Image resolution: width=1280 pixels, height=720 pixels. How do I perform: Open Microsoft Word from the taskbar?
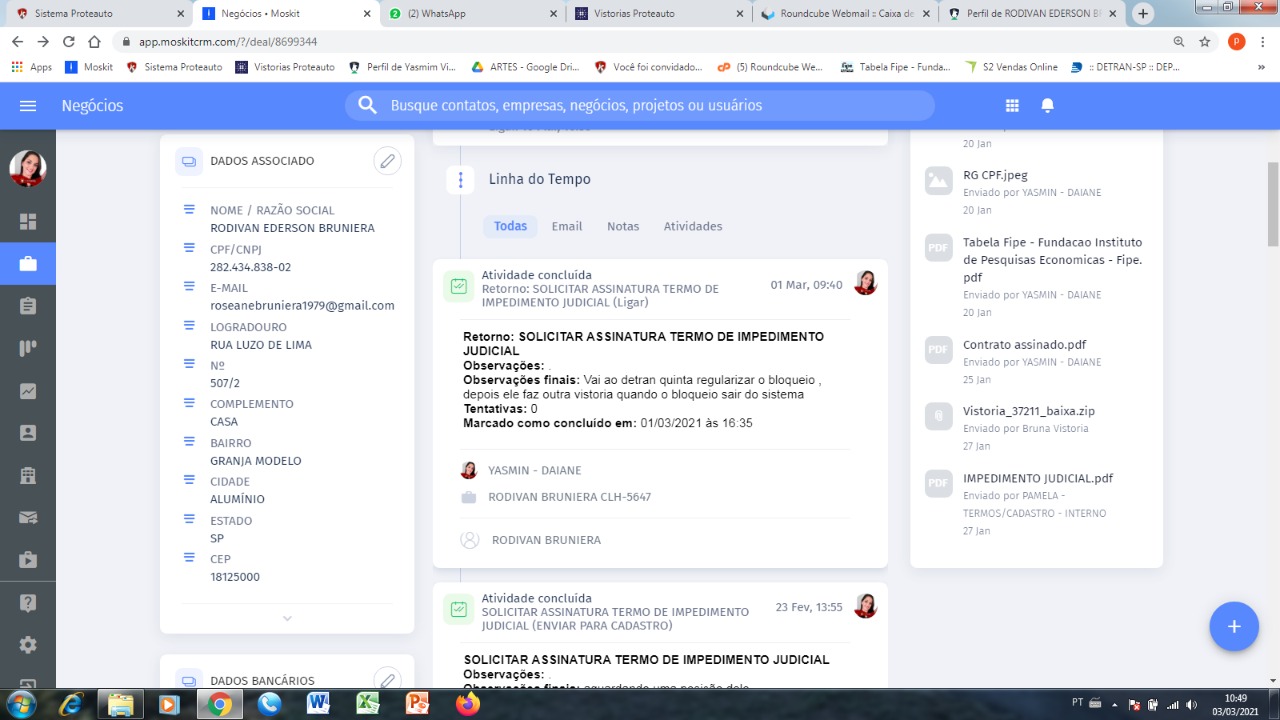pyautogui.click(x=318, y=703)
